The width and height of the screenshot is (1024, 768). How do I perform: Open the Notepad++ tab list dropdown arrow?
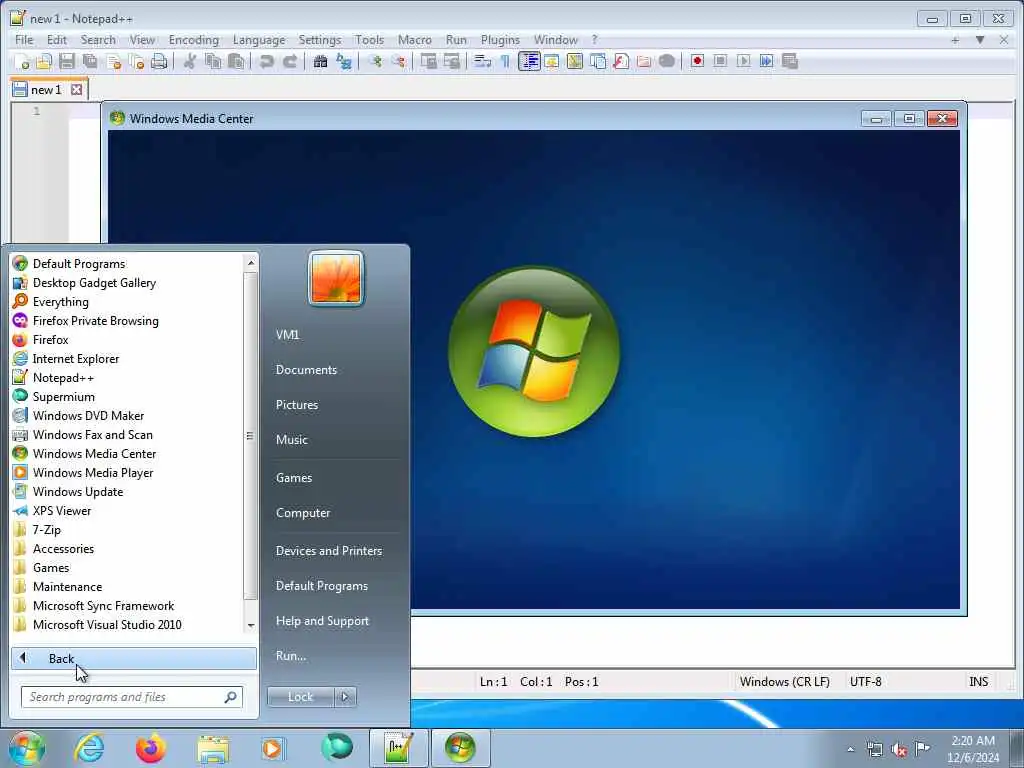click(980, 40)
